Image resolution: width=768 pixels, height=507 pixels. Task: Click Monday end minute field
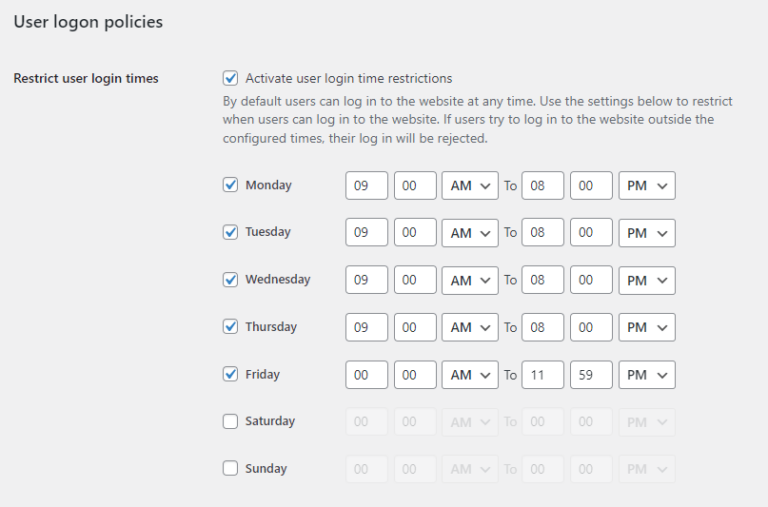point(591,186)
